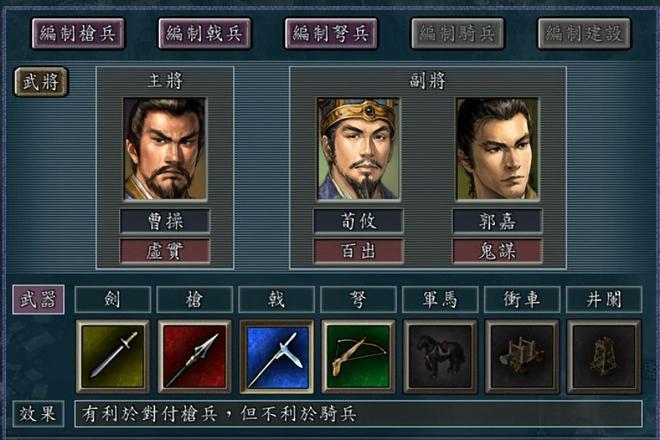660x440 pixels.
Task: Select the red spear (槍) weapon icon
Action: [x=194, y=356]
